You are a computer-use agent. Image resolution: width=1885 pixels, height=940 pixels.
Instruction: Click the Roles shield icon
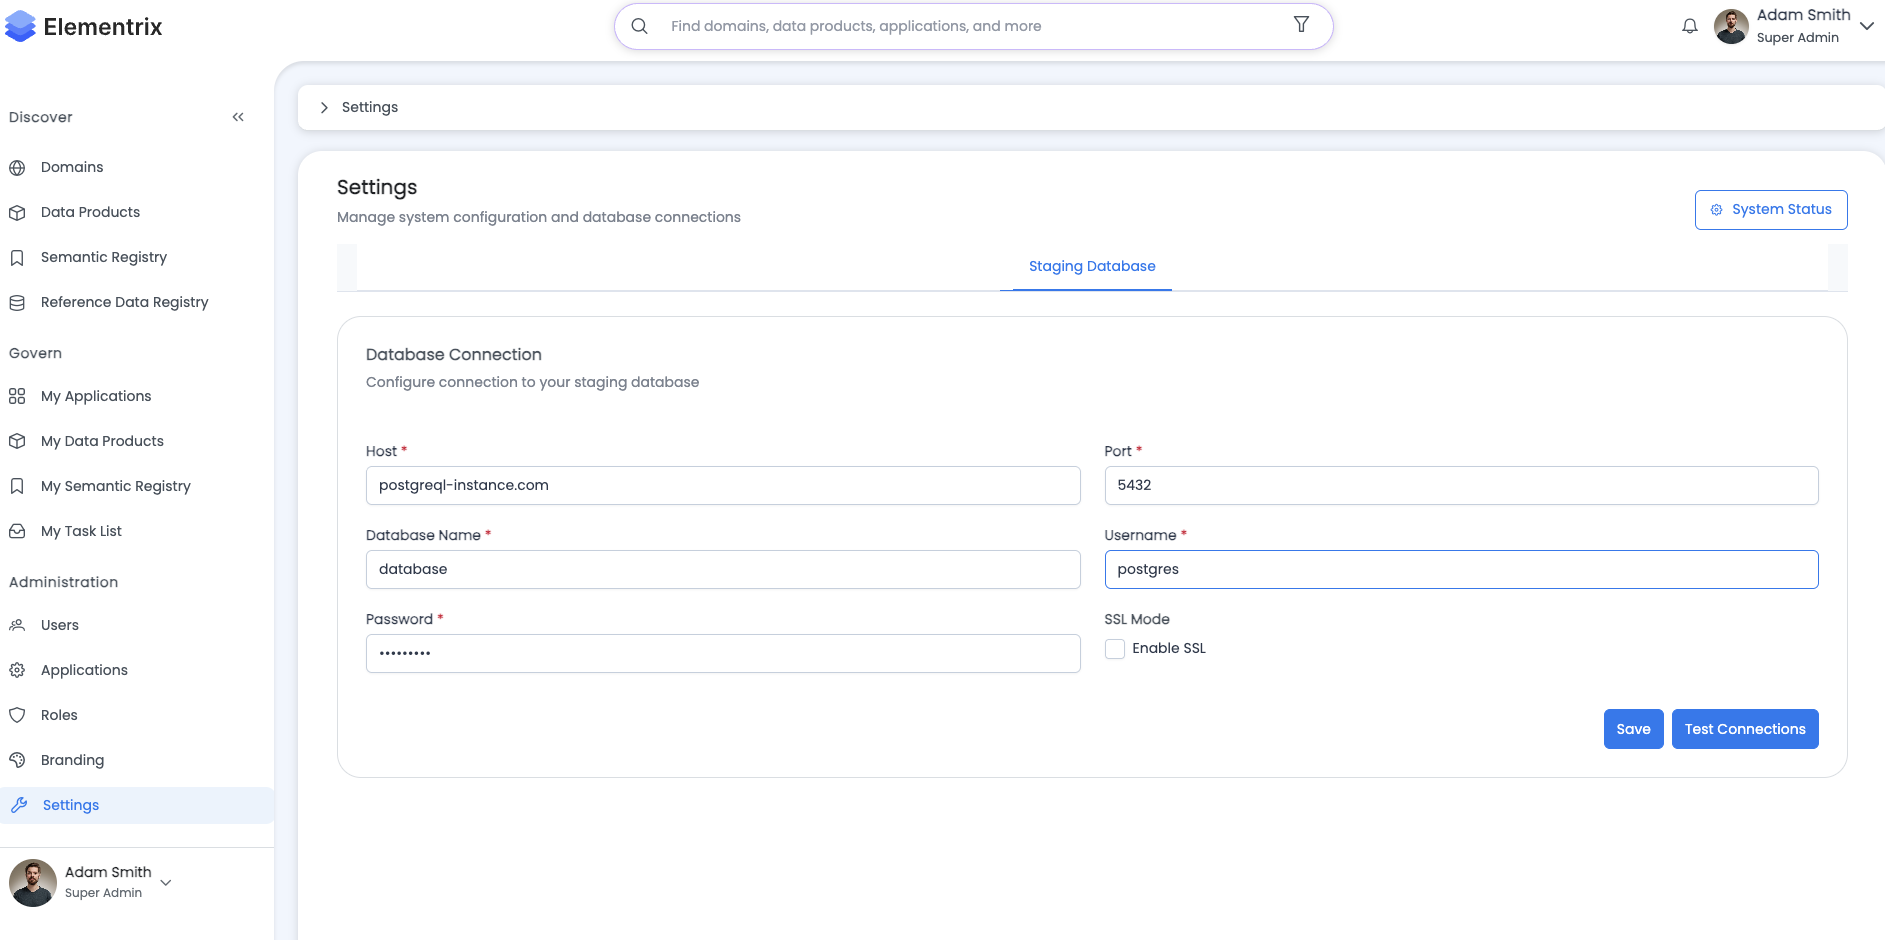tap(17, 716)
